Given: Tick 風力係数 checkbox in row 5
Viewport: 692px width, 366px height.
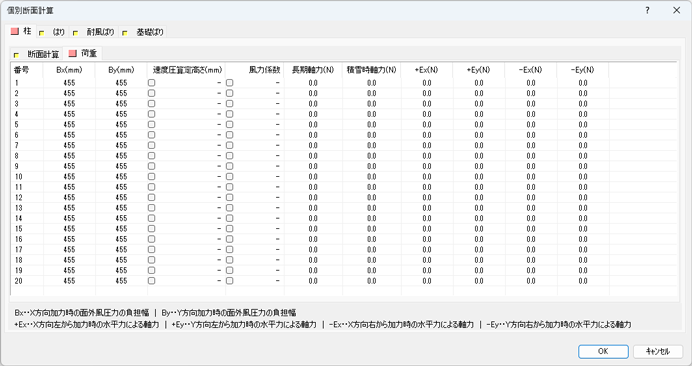Looking at the screenshot, I should (229, 125).
